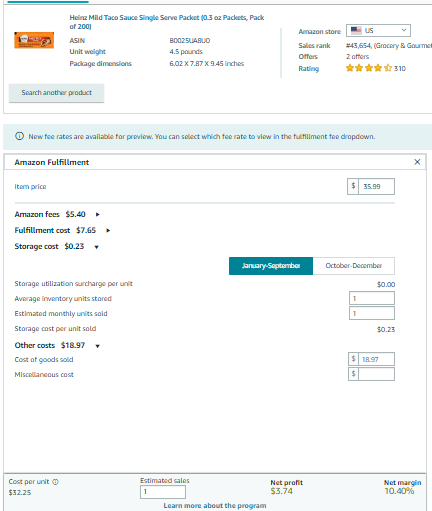The image size is (432, 511).
Task: Expand the Fulfillment cost details
Action: tap(108, 230)
